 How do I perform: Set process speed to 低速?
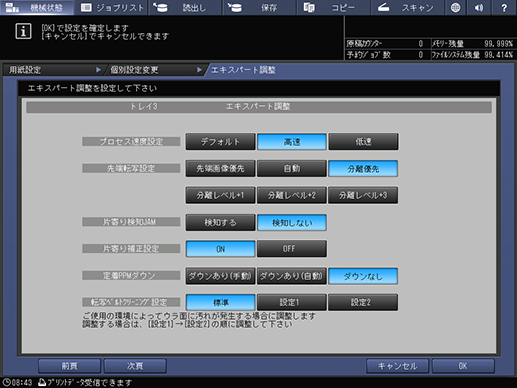coord(363,142)
